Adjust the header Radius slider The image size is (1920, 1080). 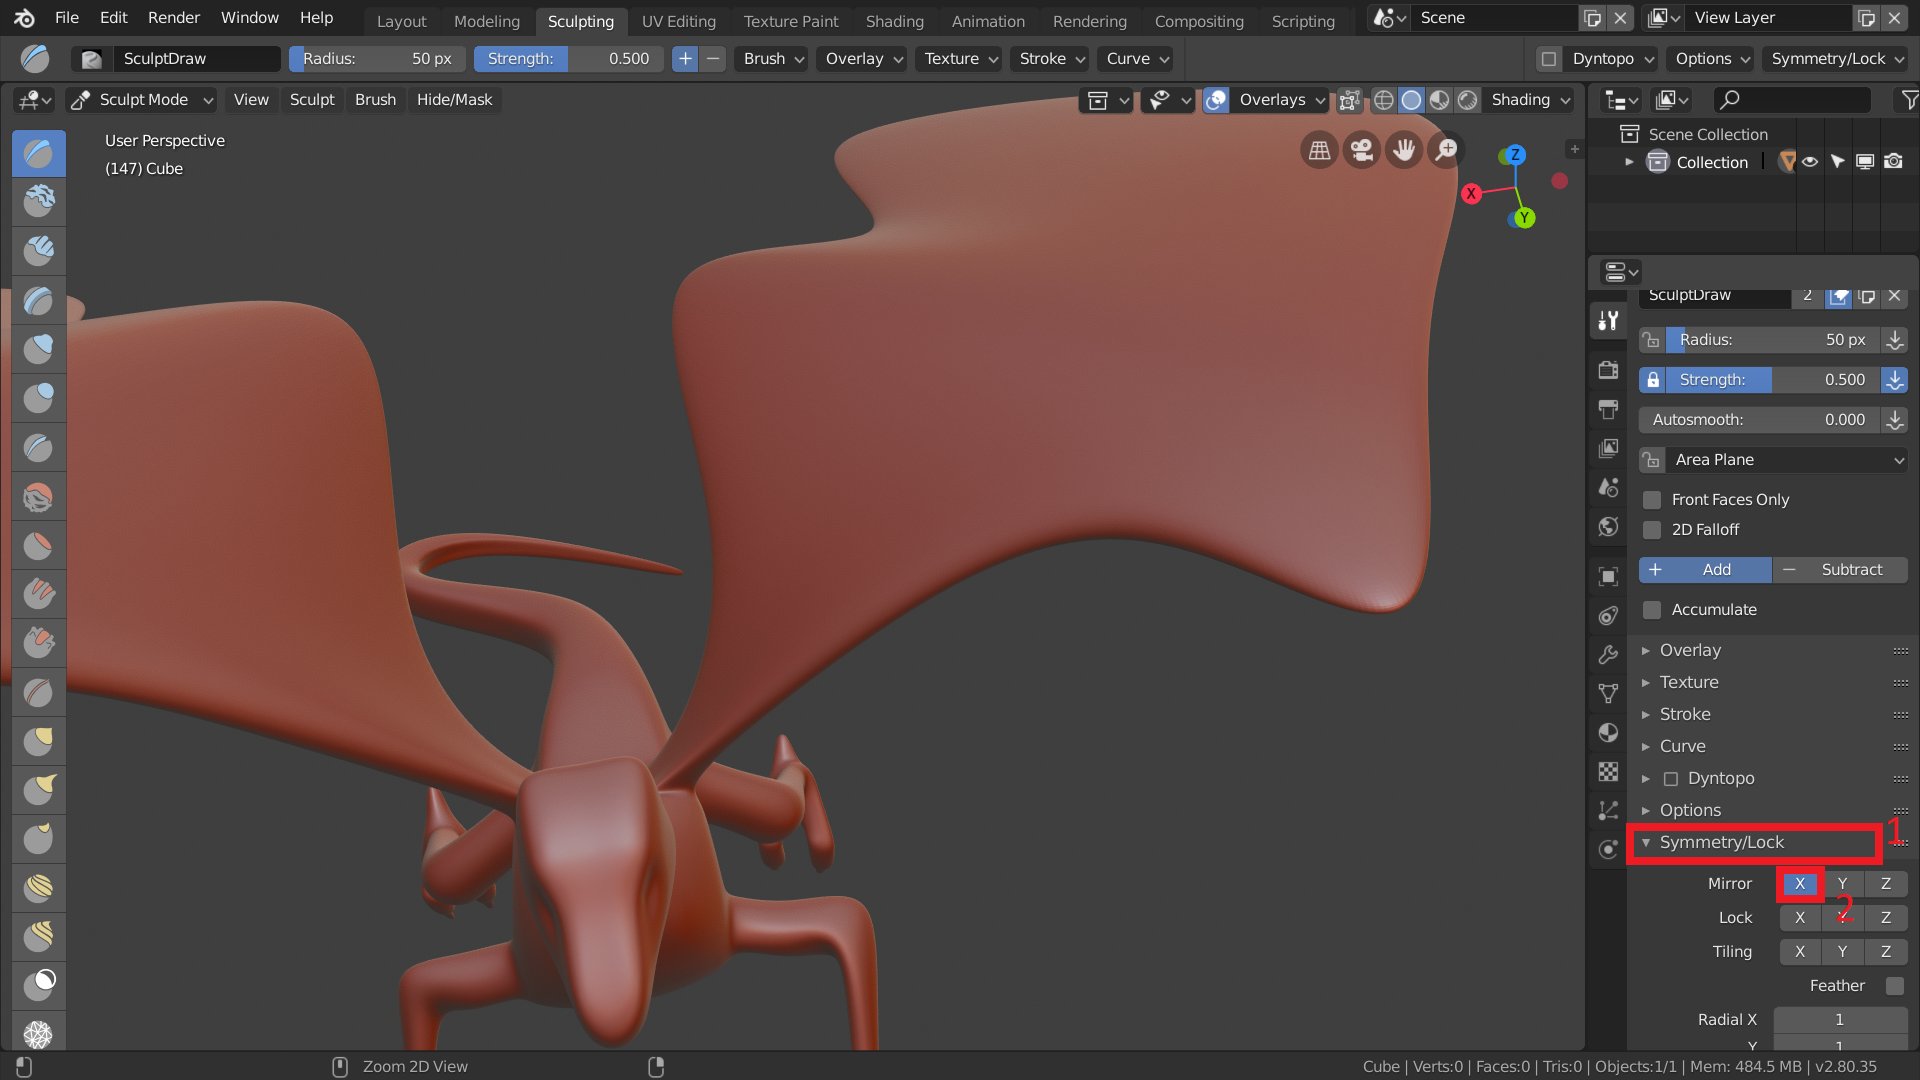click(x=377, y=59)
